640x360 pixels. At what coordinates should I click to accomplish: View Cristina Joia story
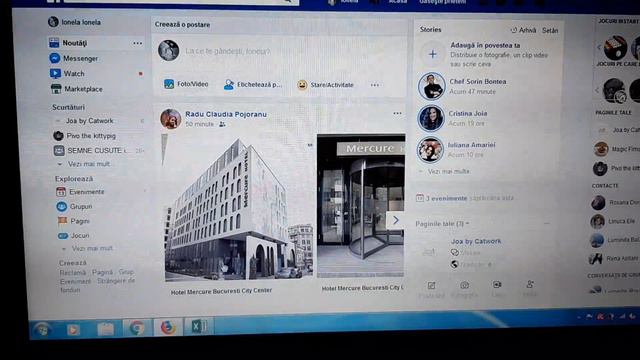431,118
